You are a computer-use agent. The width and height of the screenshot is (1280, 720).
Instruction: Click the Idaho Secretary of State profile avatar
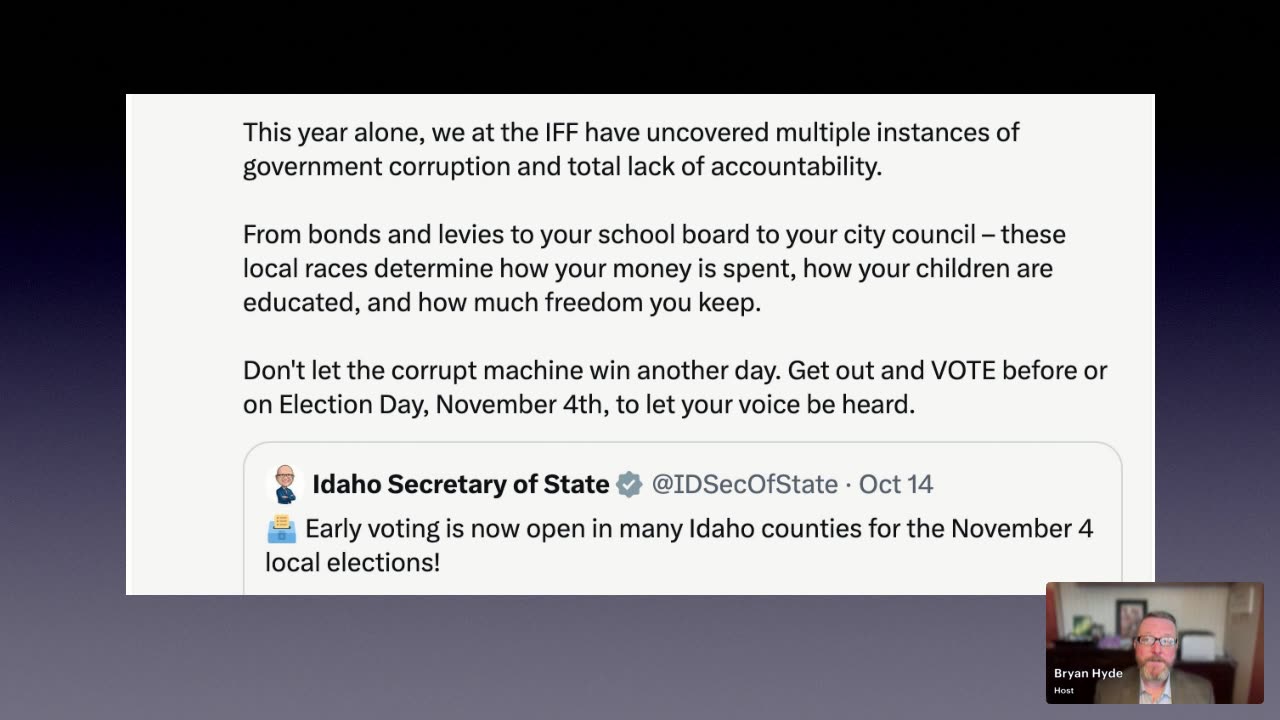point(285,484)
